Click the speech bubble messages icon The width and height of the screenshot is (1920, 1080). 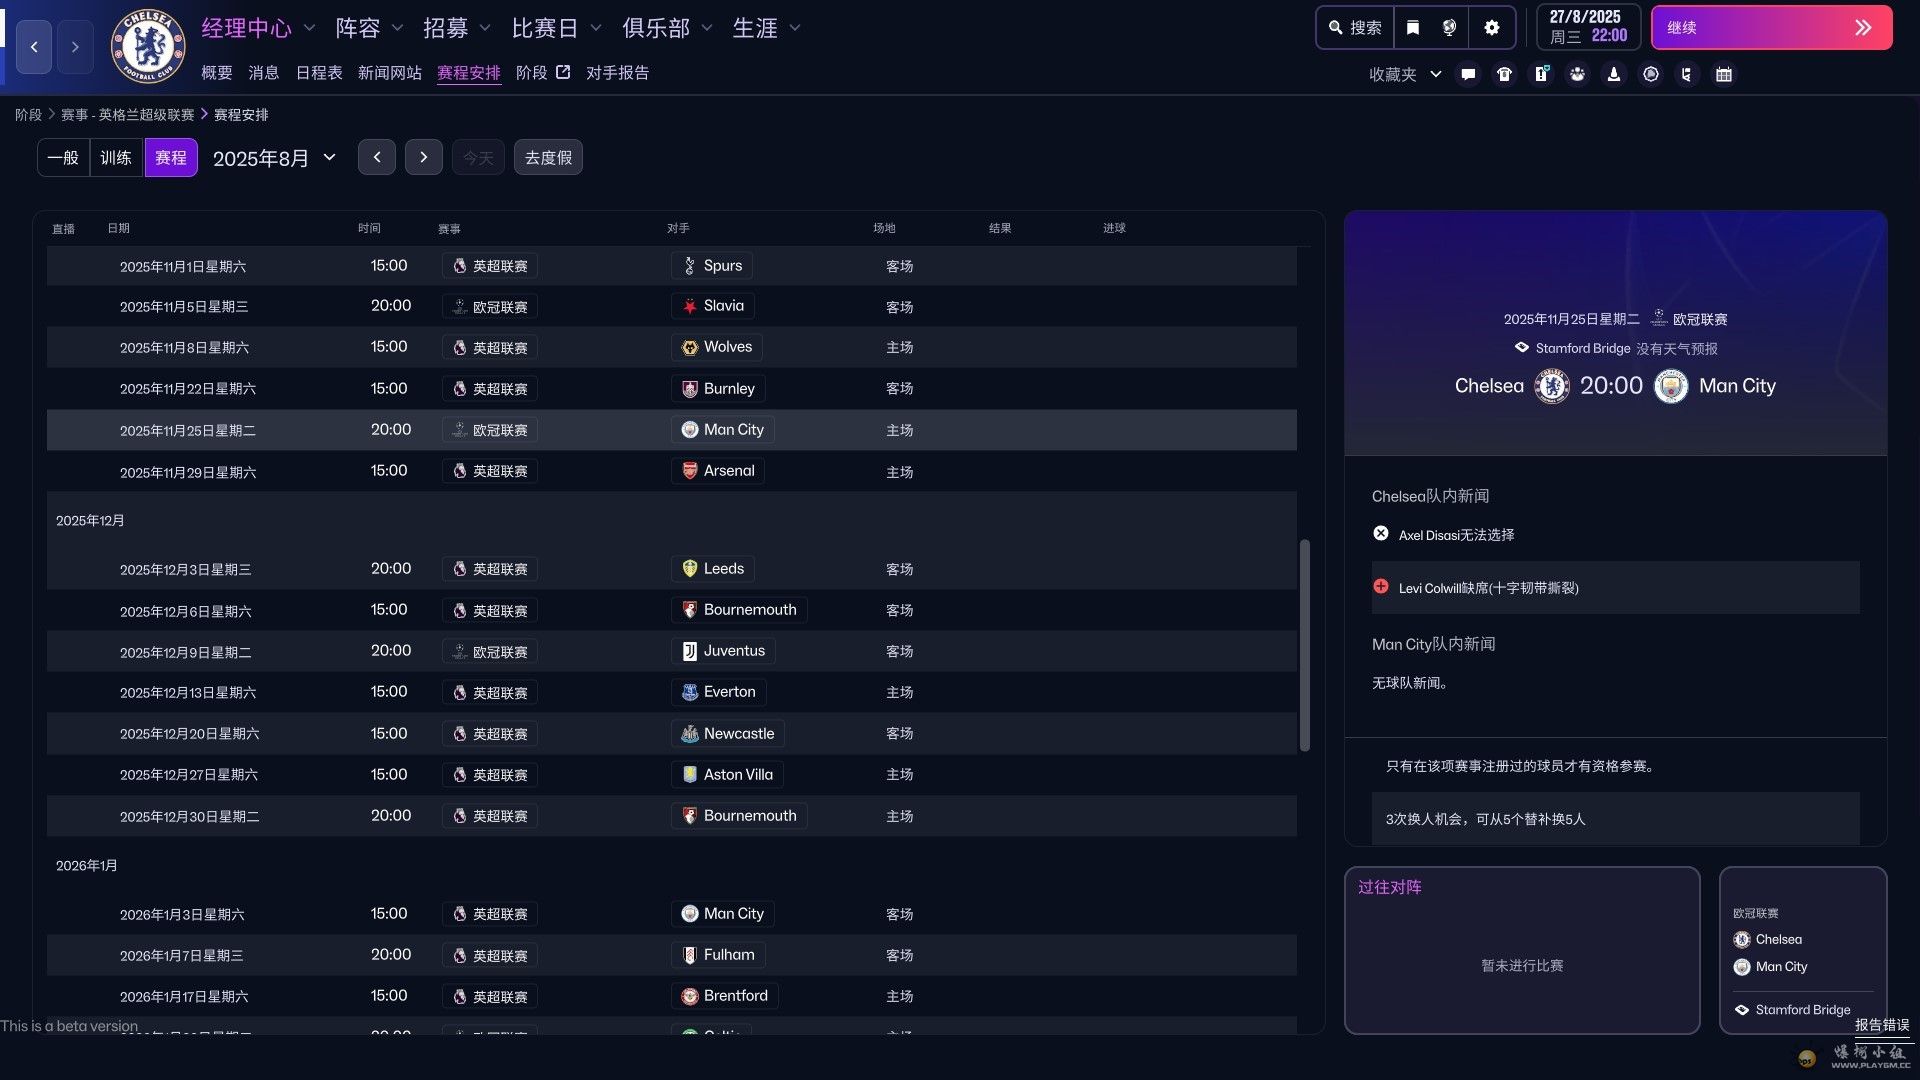(x=1467, y=74)
